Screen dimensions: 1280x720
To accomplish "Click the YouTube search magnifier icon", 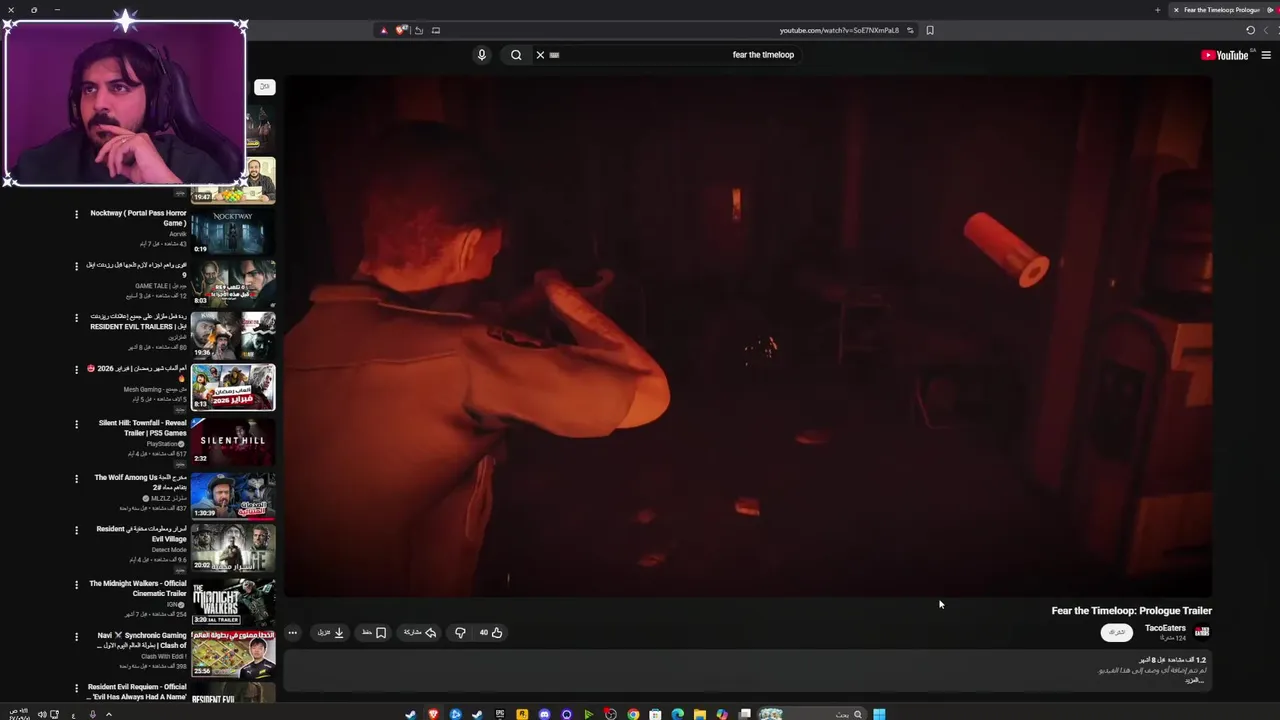I will (x=516, y=55).
